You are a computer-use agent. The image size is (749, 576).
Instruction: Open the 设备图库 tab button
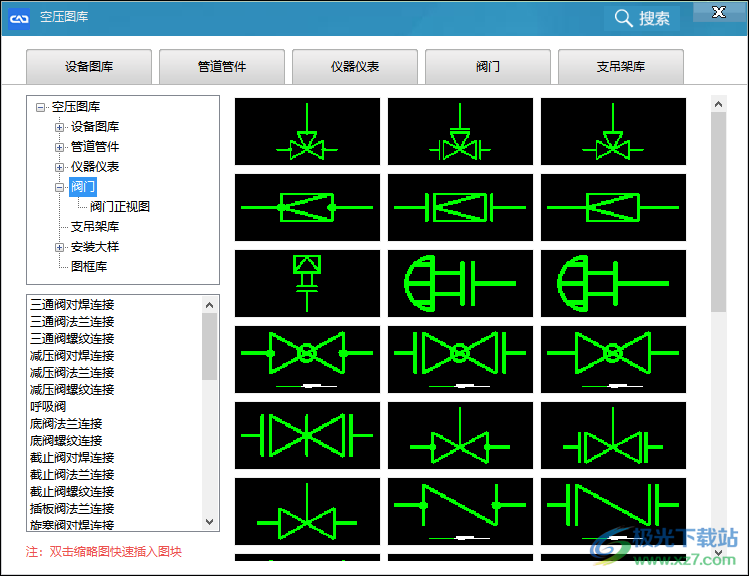(89, 66)
